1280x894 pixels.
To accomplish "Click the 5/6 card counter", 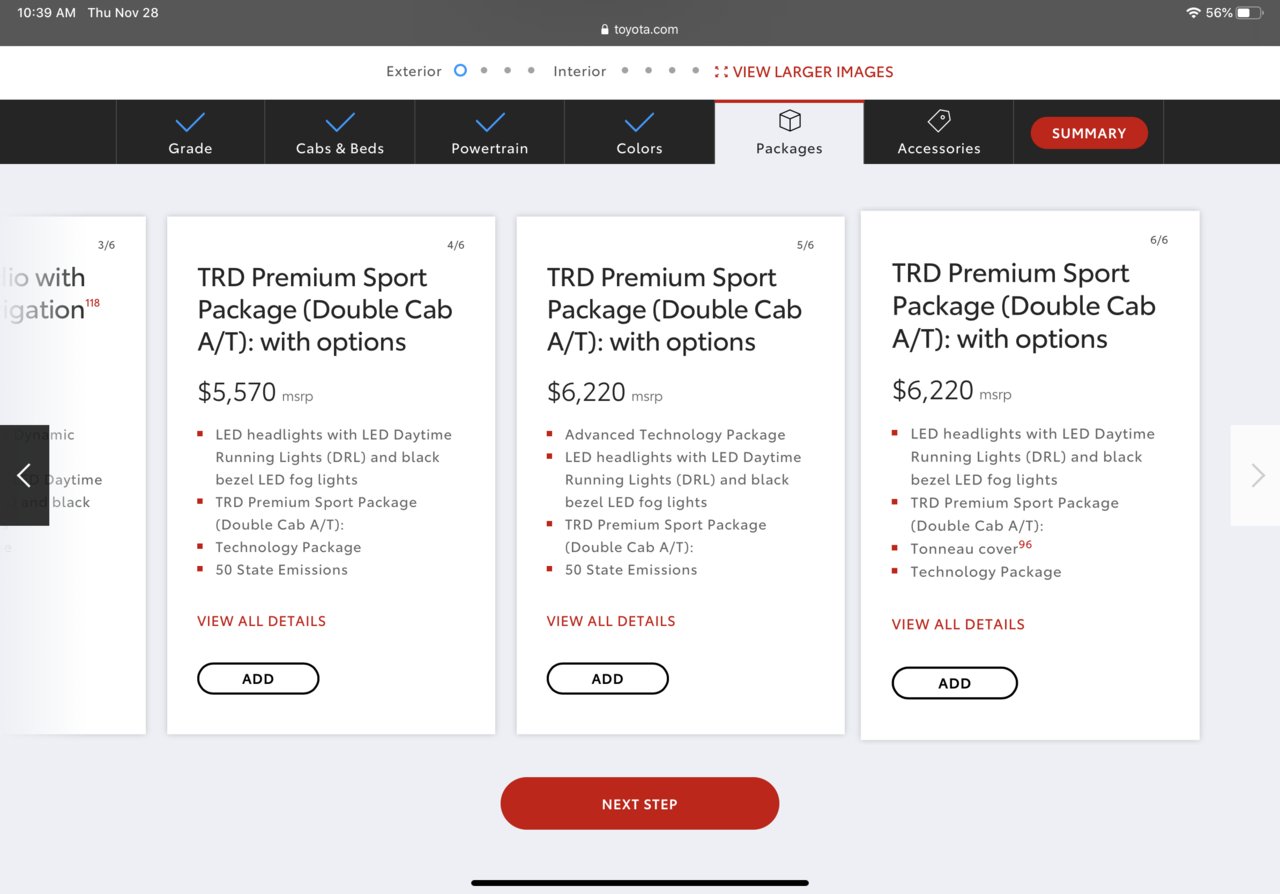I will [x=805, y=245].
